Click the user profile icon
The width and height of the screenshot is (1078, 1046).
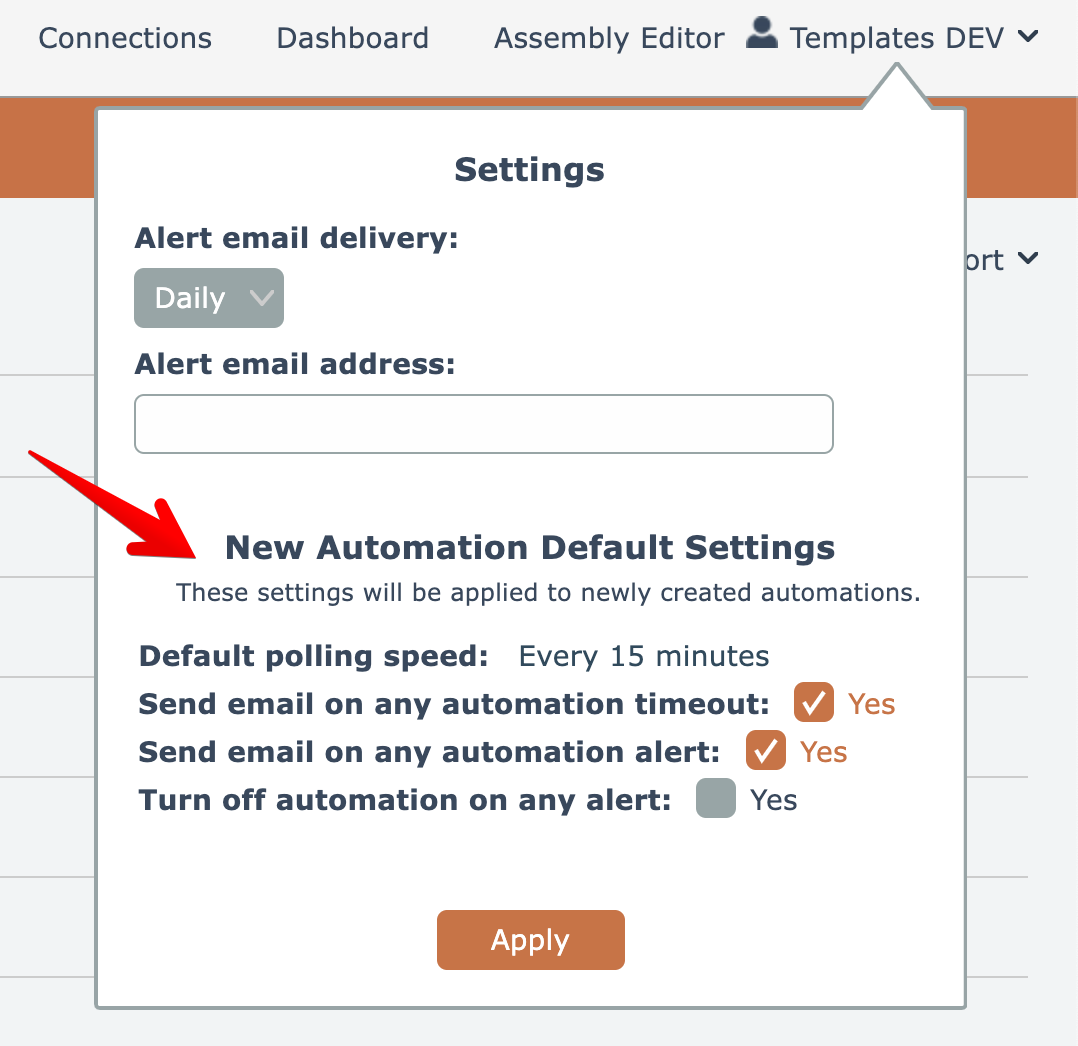point(762,35)
